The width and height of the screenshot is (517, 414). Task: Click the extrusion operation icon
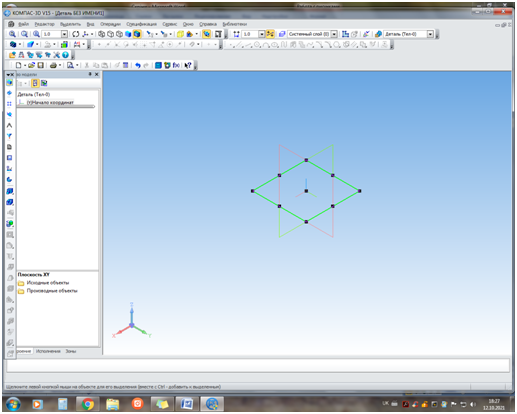[x=10, y=191]
